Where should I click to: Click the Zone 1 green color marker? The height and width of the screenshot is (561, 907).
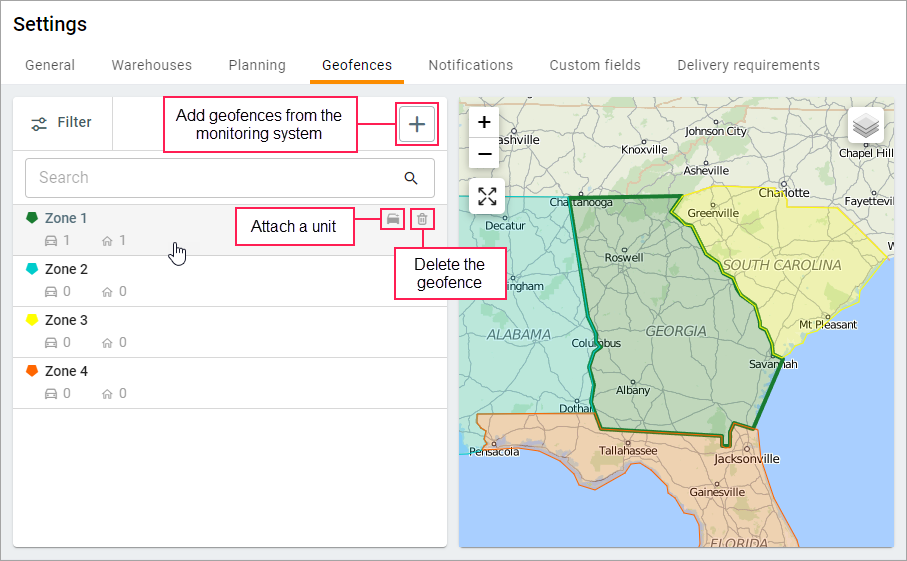coord(32,217)
